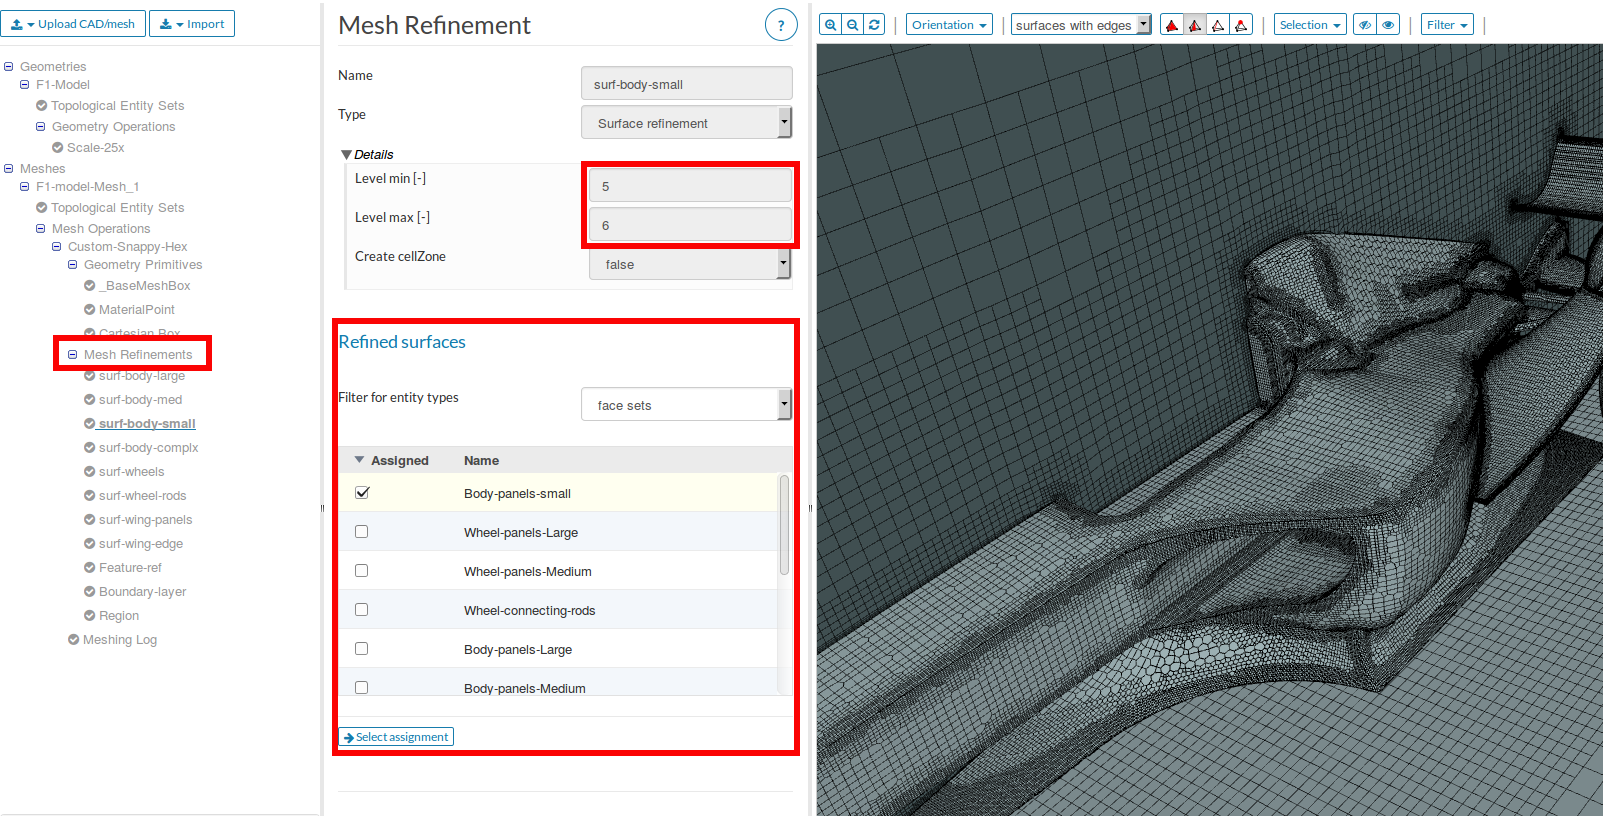Check the Body-panels-Medium checkbox
Image resolution: width=1603 pixels, height=816 pixels.
(x=362, y=688)
